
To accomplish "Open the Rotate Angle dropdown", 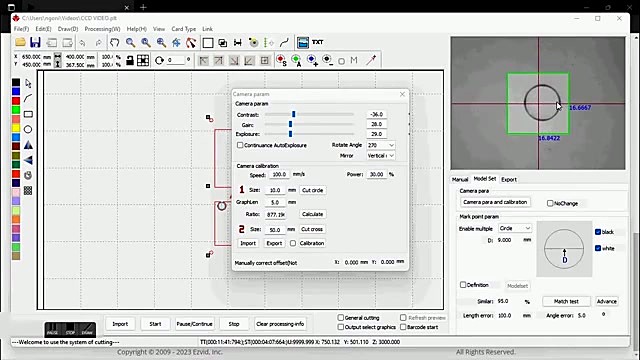I will 380,145.
